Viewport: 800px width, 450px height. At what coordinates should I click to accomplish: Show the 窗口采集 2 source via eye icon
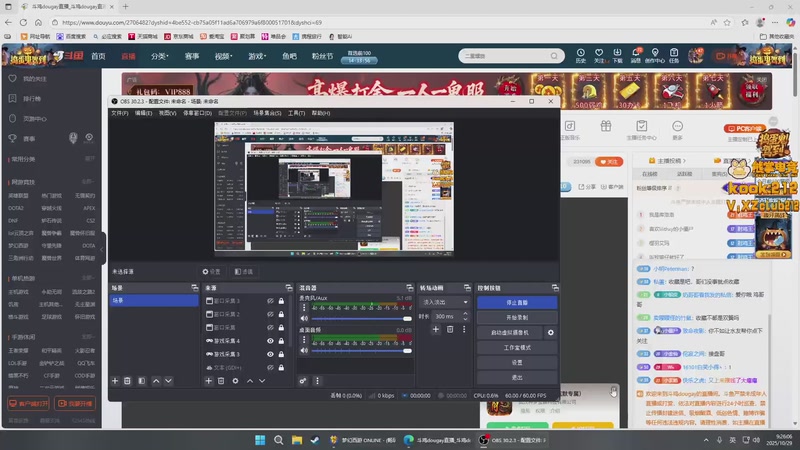270,314
